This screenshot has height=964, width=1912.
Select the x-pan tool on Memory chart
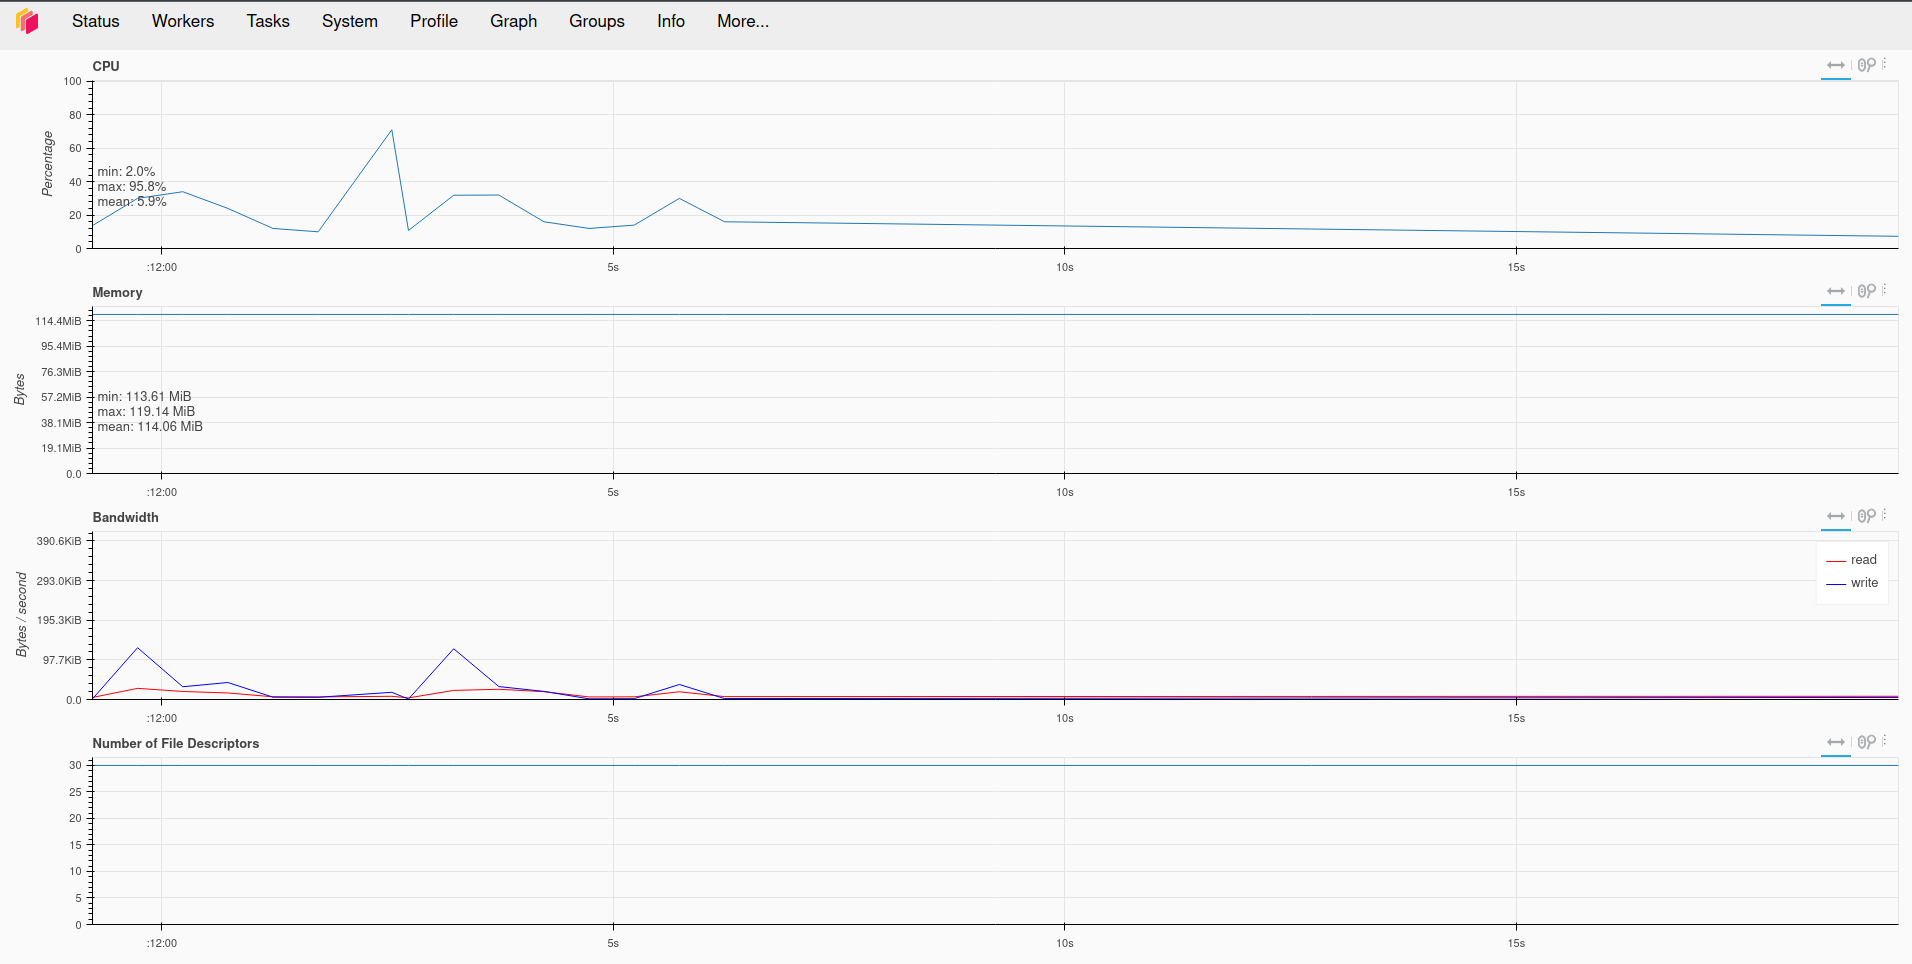(x=1835, y=291)
